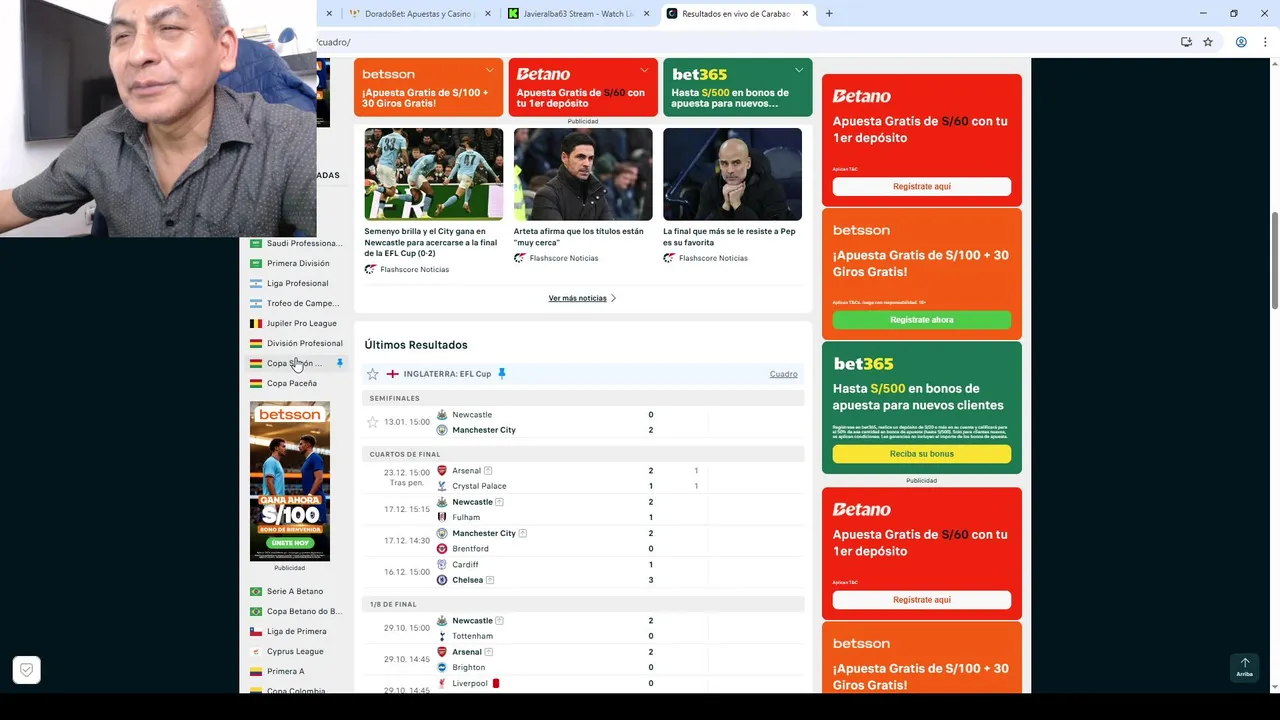1280x720 pixels.
Task: Star the Newcastle vs Manchester City semifinal
Action: (373, 422)
